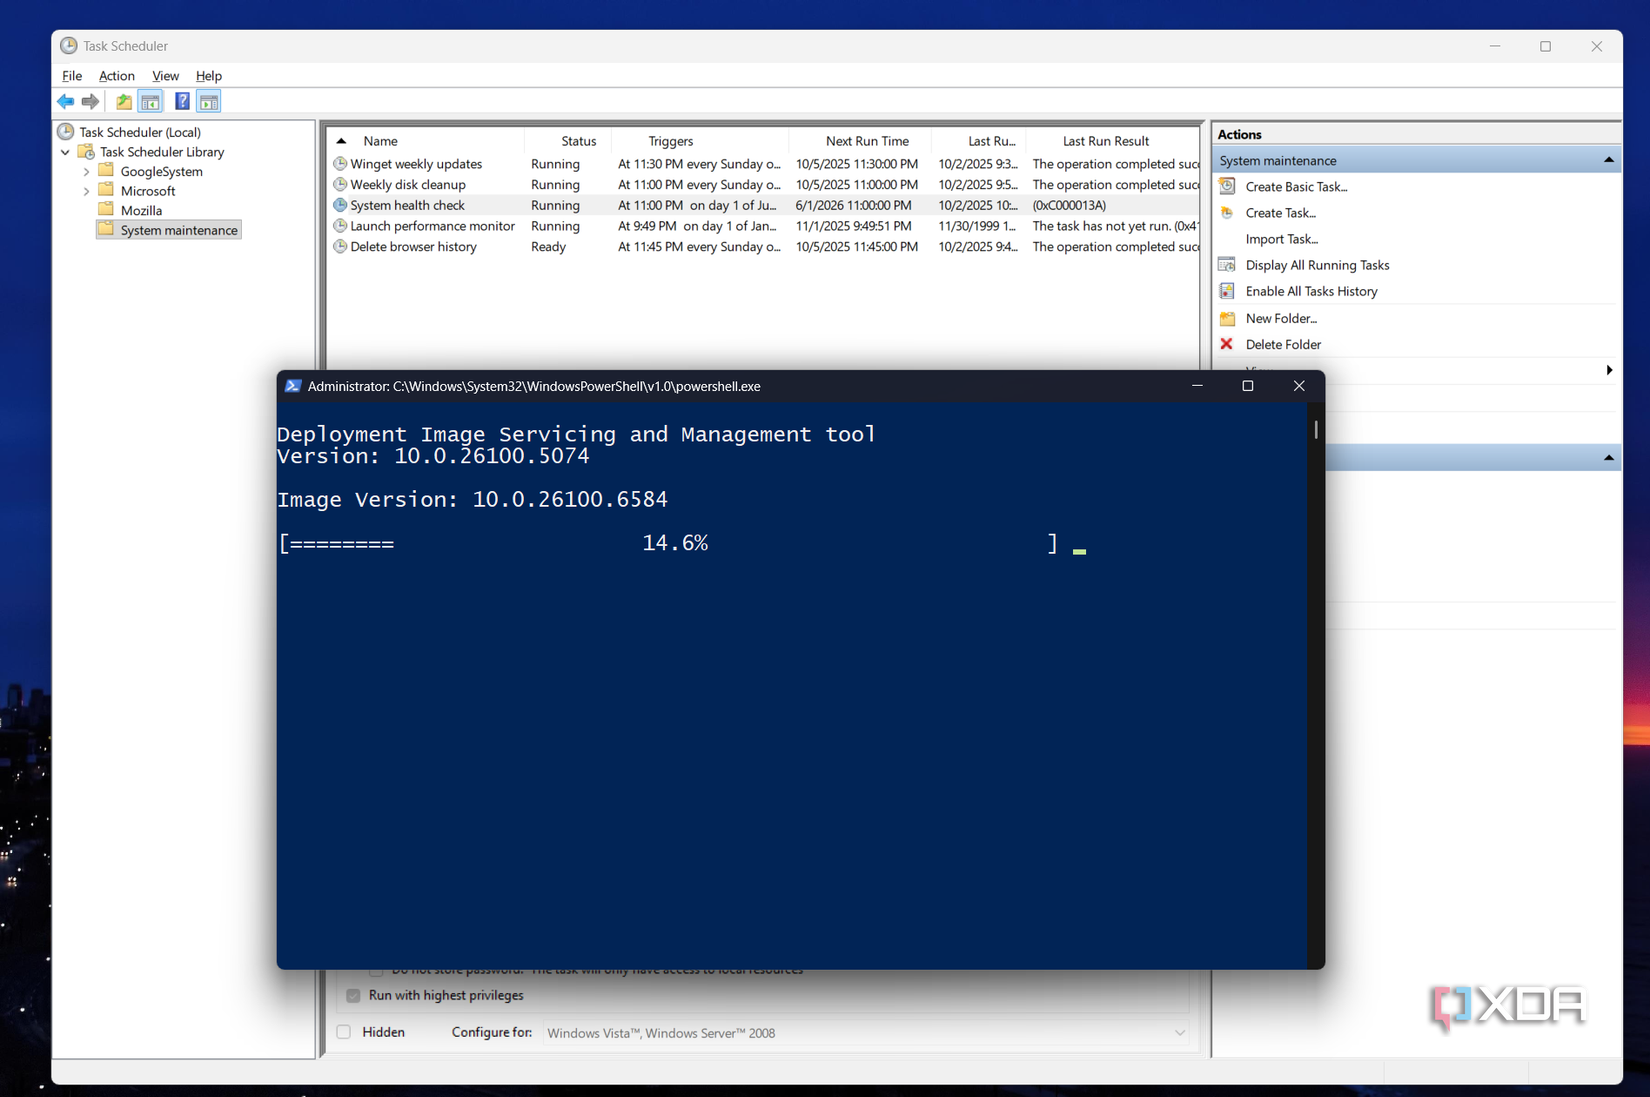Expand the Microsoft folder
The width and height of the screenshot is (1650, 1097).
(x=87, y=190)
